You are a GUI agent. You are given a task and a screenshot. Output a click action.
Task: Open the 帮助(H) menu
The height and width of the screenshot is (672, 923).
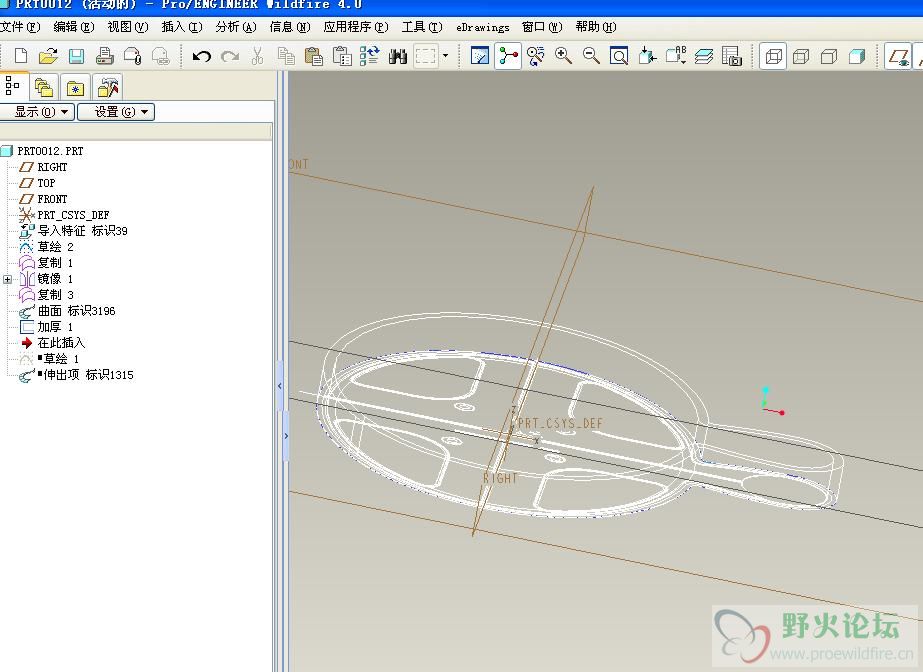point(596,27)
